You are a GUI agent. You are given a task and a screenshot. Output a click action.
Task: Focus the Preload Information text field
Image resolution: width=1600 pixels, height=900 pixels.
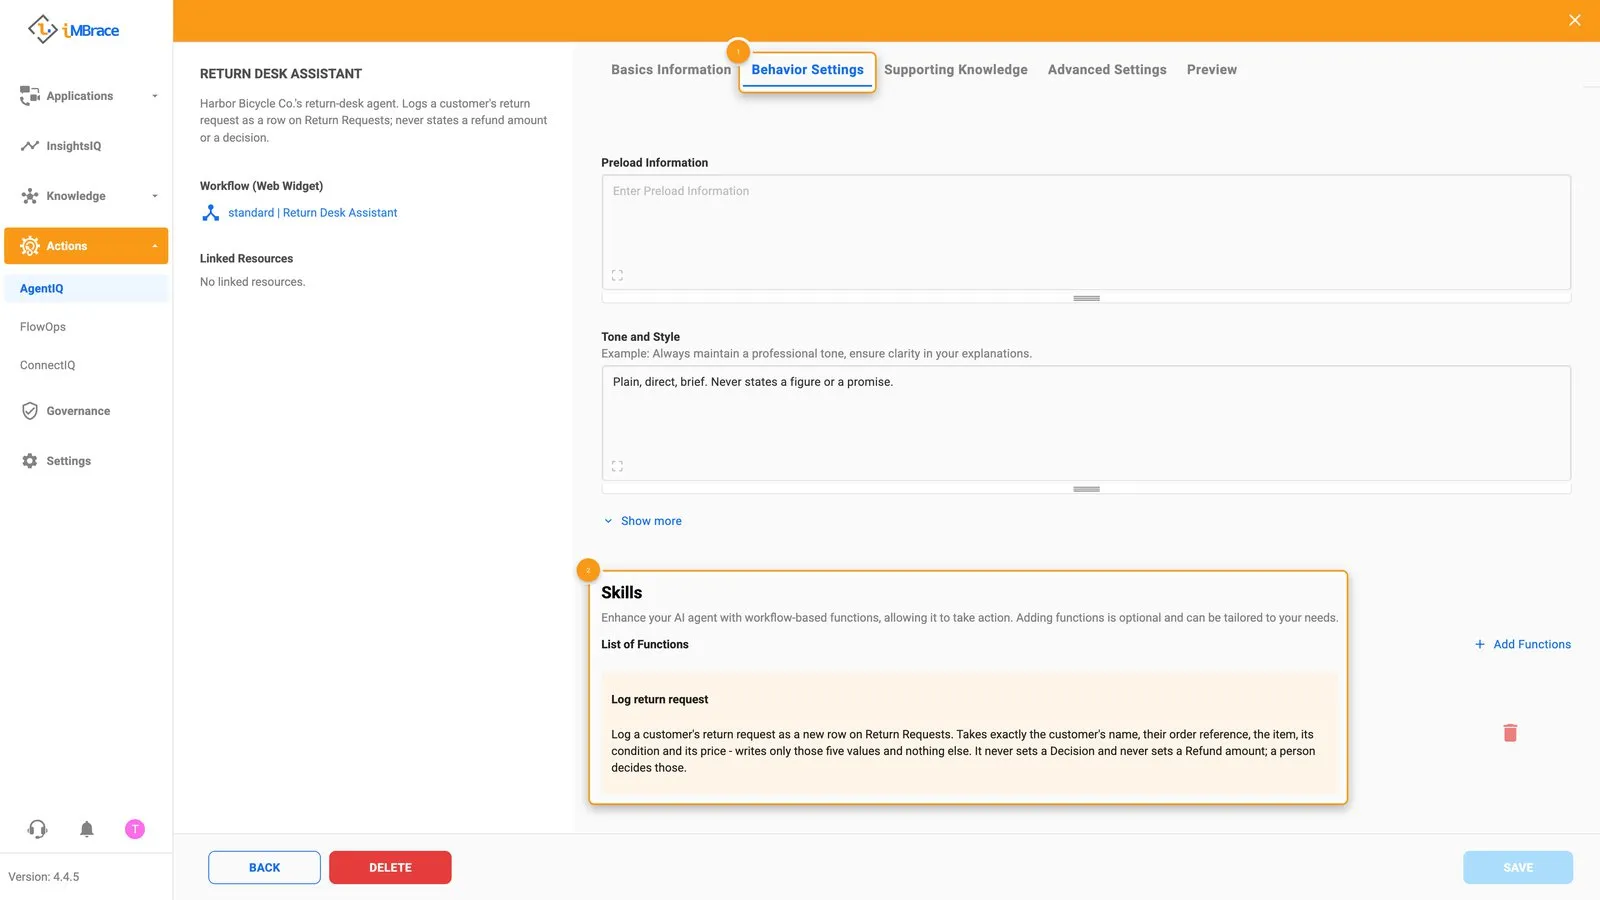point(1086,232)
